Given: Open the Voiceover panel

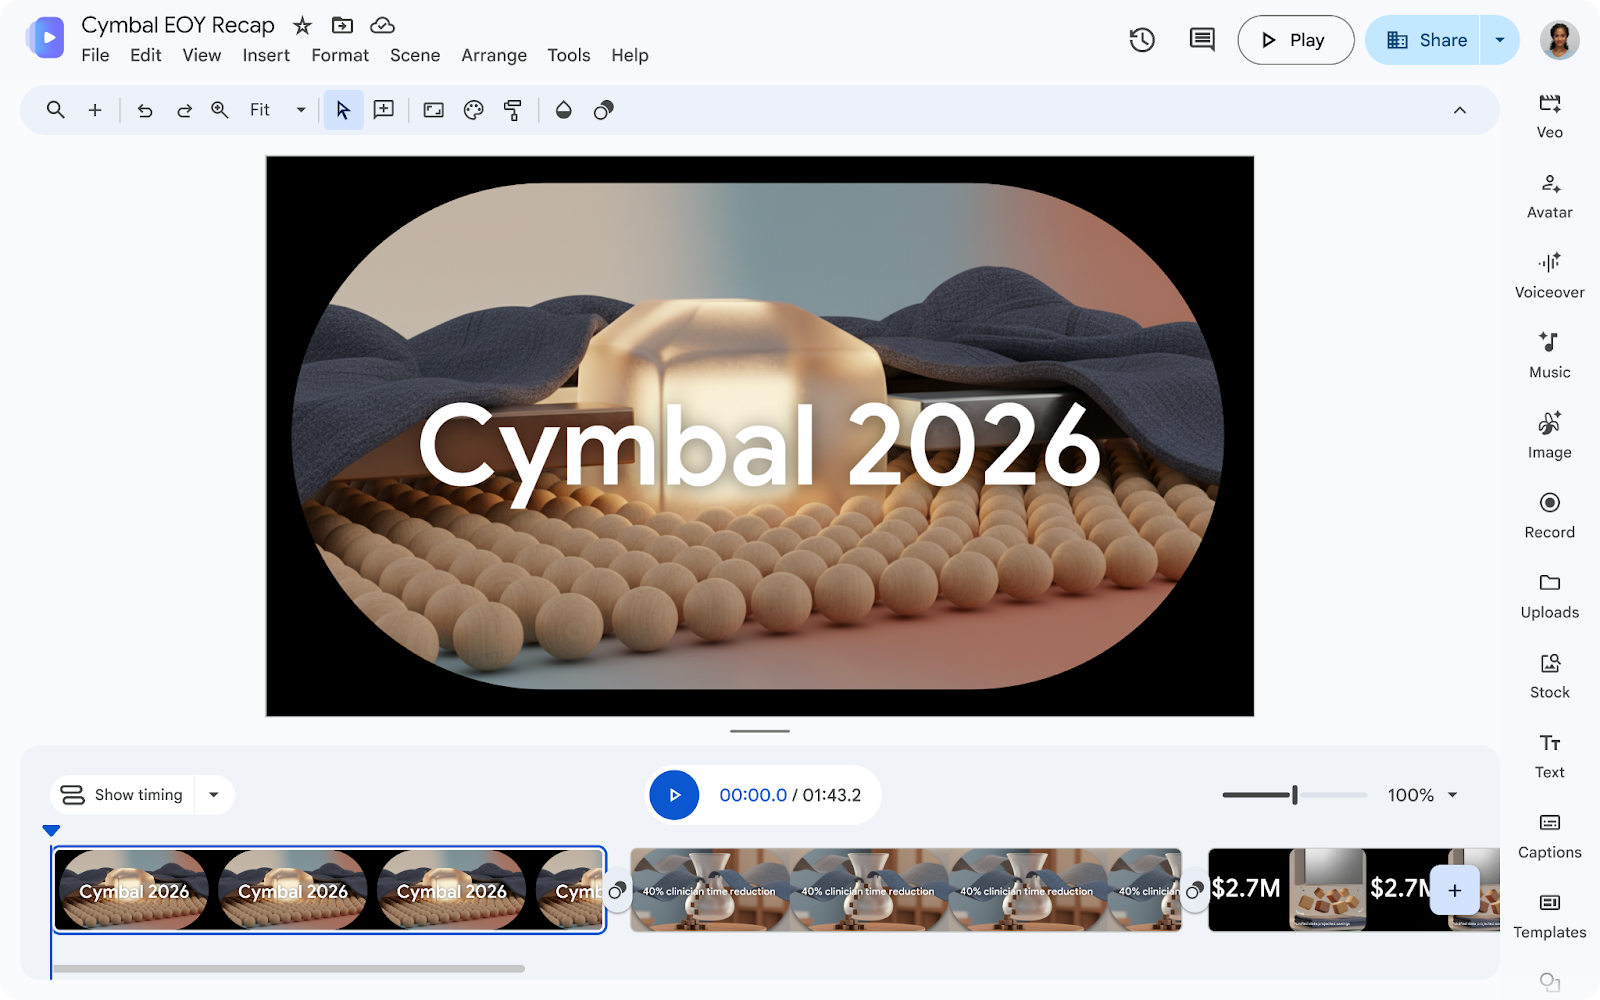Looking at the screenshot, I should 1549,276.
